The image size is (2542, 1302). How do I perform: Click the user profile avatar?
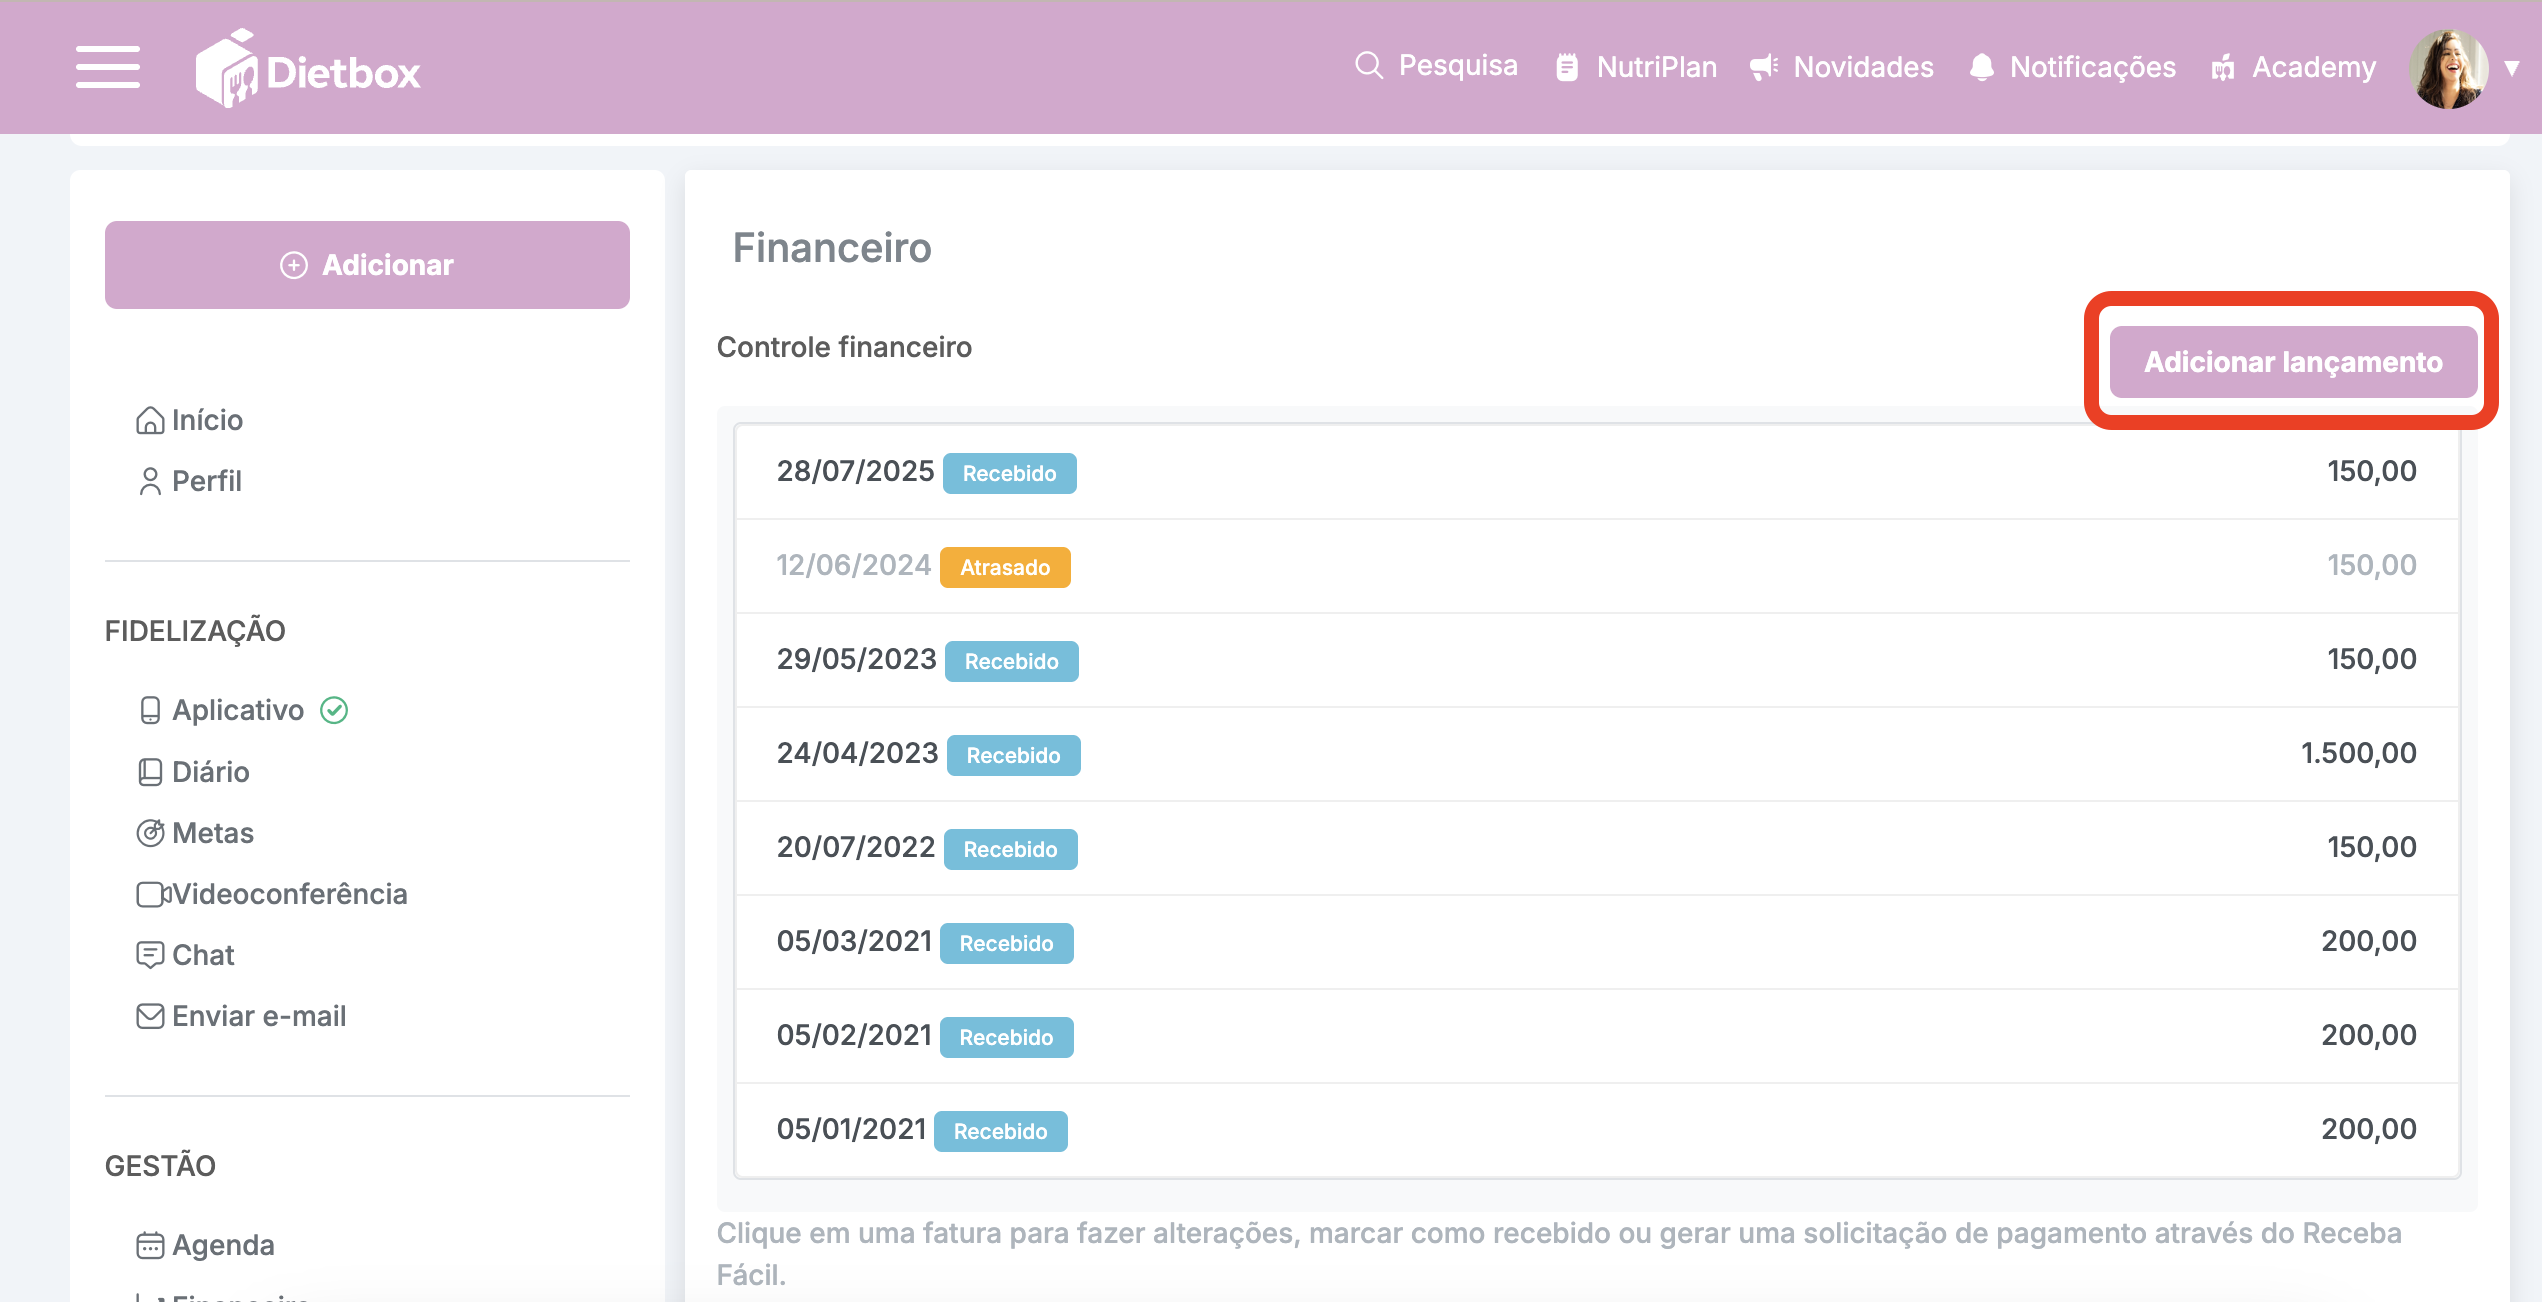click(2448, 68)
